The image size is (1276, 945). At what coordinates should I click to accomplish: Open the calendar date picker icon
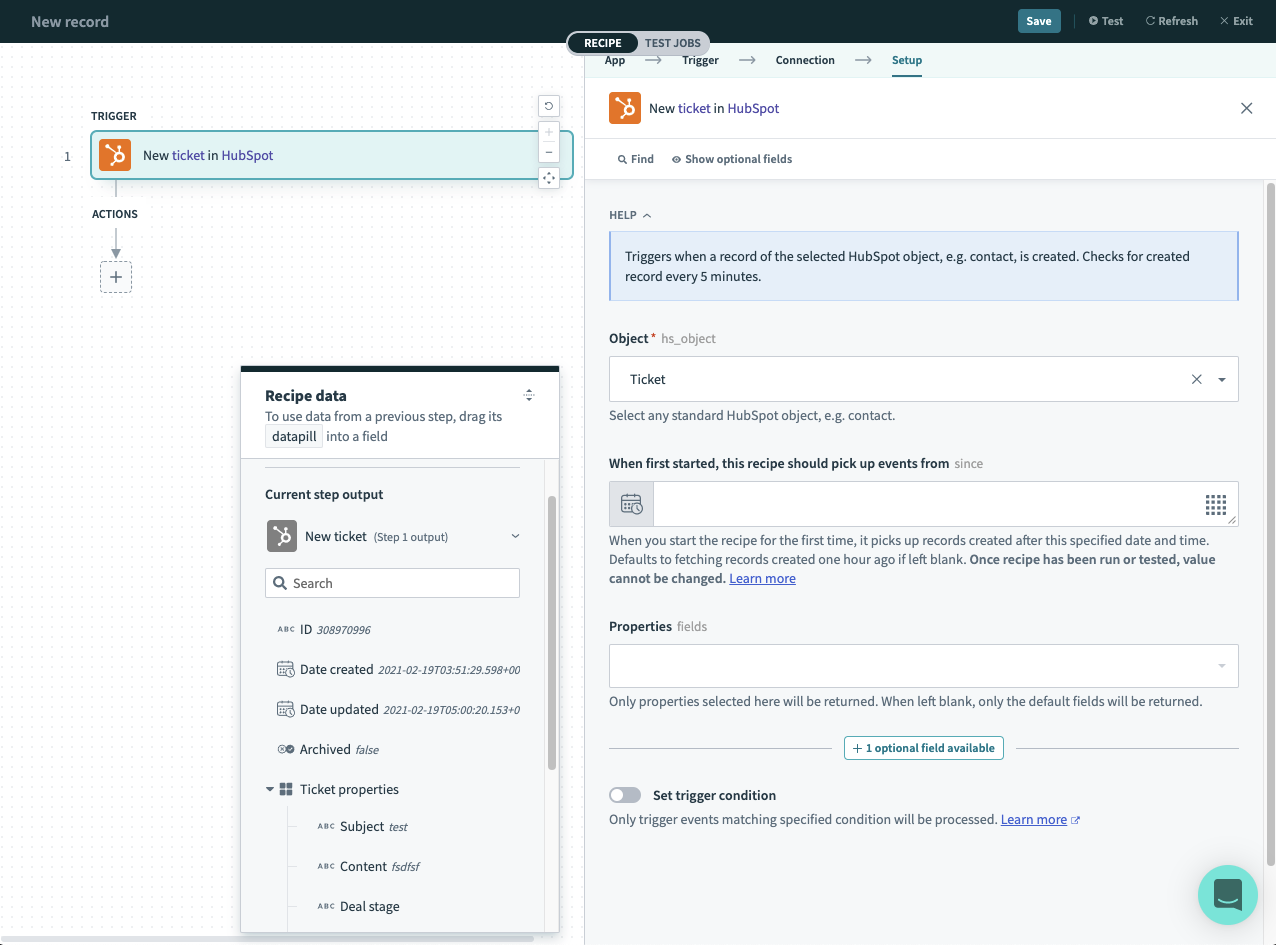click(631, 504)
